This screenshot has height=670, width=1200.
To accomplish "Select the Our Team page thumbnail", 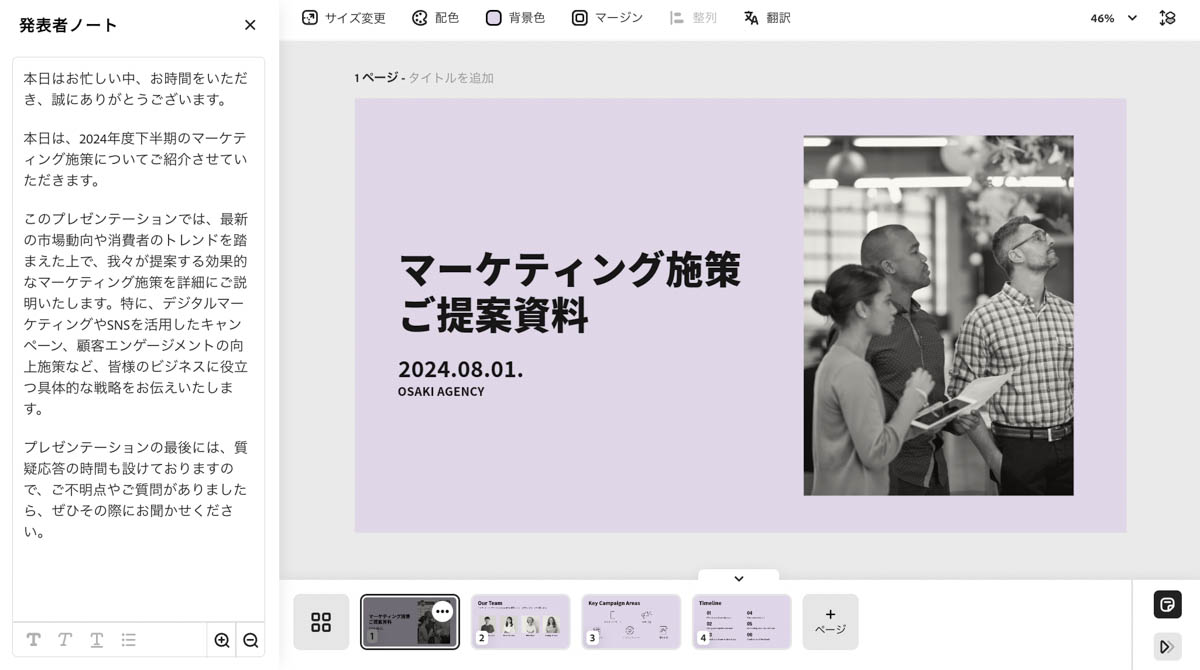I will tap(520, 622).
